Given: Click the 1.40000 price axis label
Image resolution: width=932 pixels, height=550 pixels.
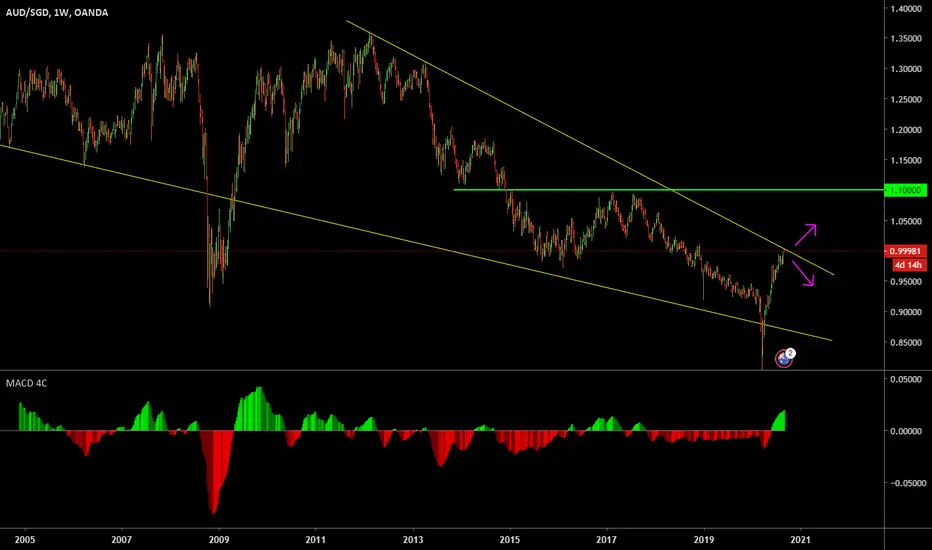Looking at the screenshot, I should [x=906, y=8].
